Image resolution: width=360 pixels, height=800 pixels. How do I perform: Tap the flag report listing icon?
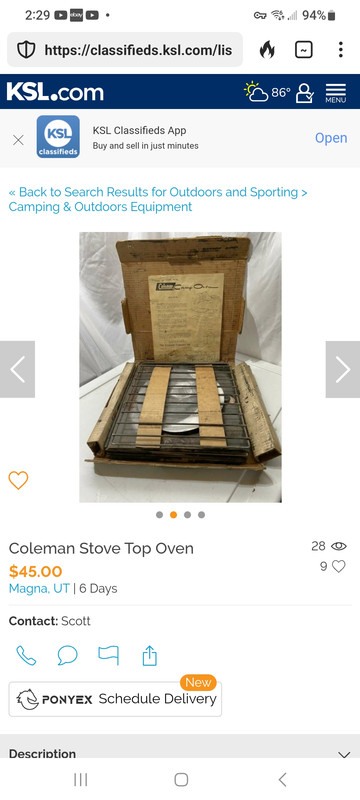[109, 656]
